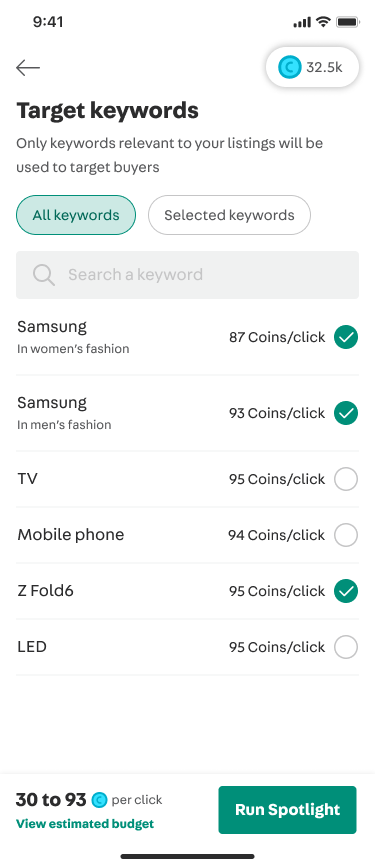Tap the home indicator bar

coord(187,856)
